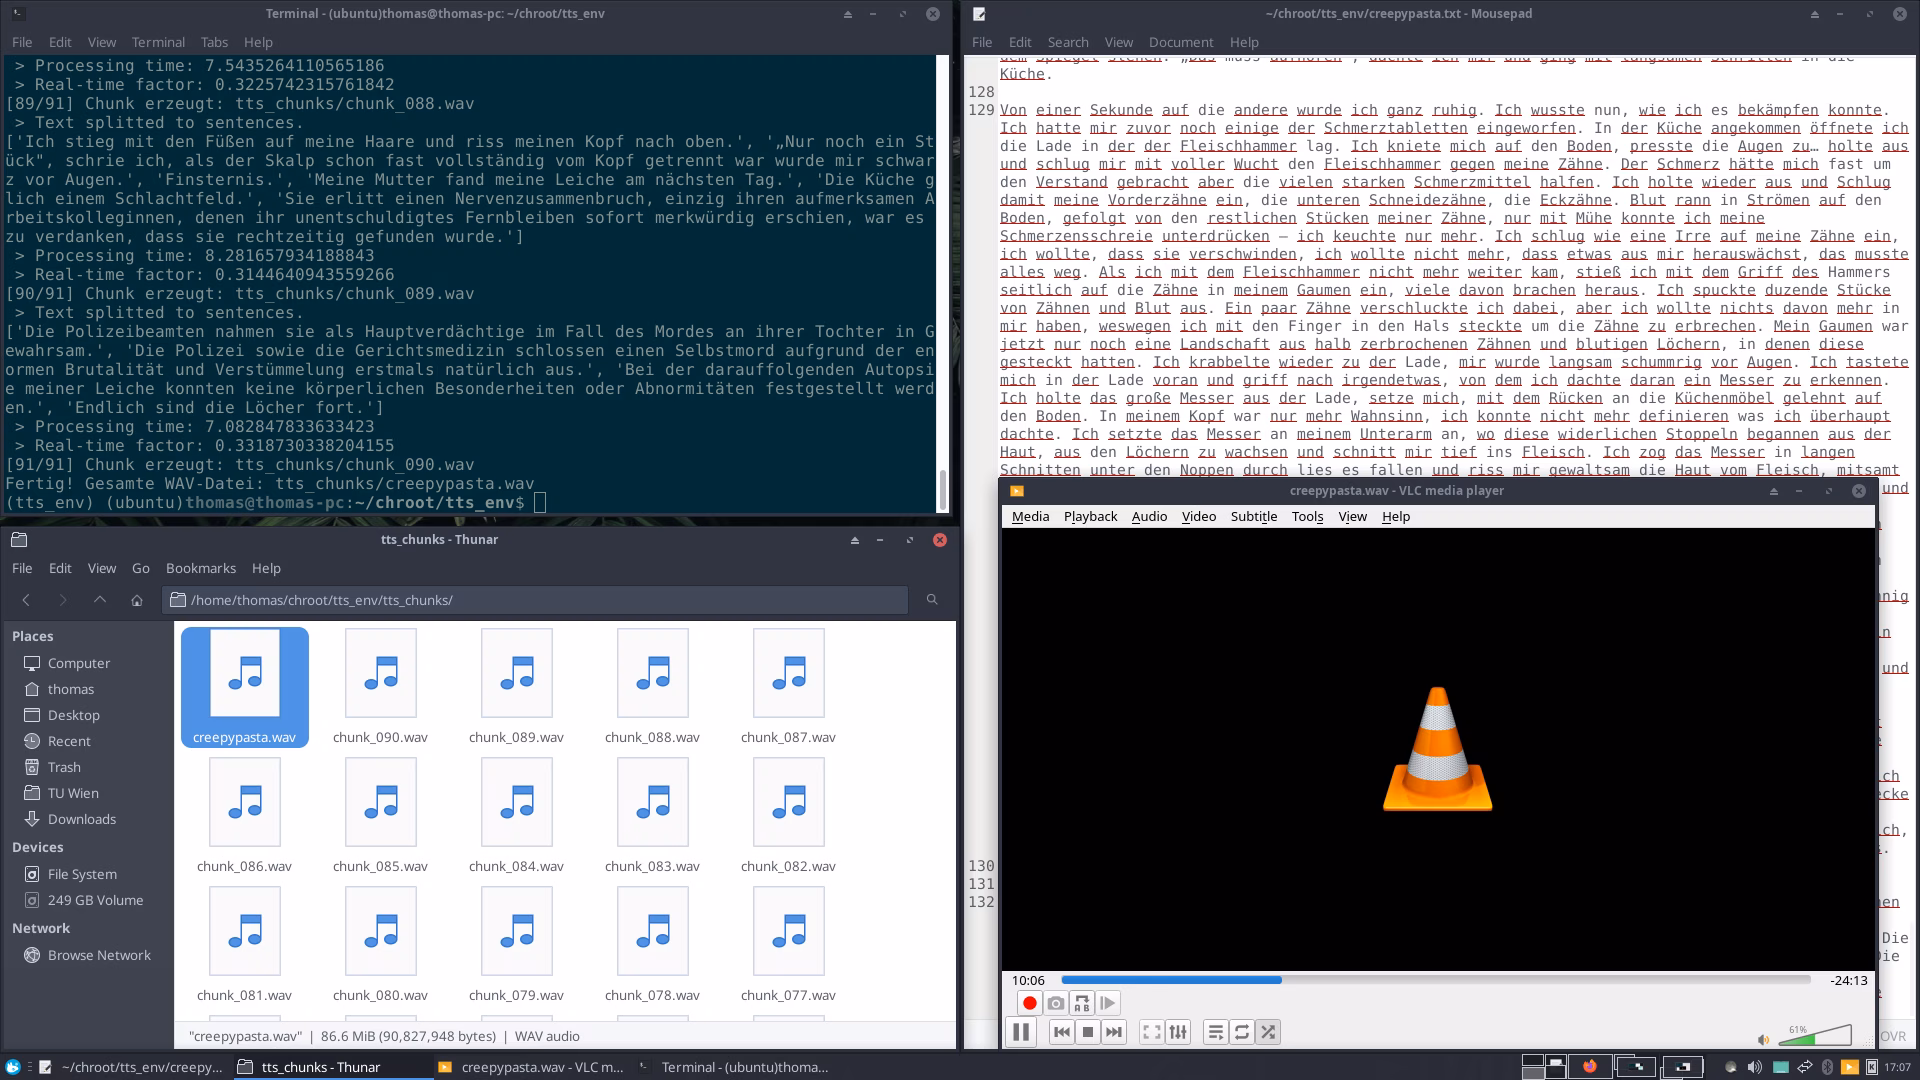Viewport: 1920px width, 1080px height.
Task: Pause playback in VLC
Action: click(x=1020, y=1032)
